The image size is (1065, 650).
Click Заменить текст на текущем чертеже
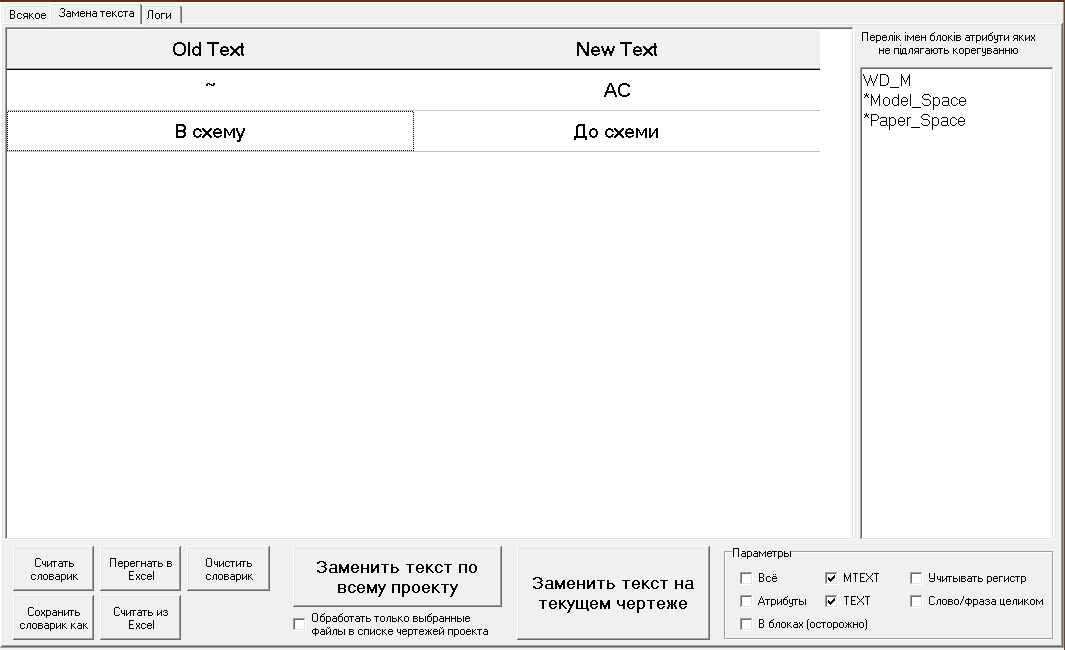[612, 593]
